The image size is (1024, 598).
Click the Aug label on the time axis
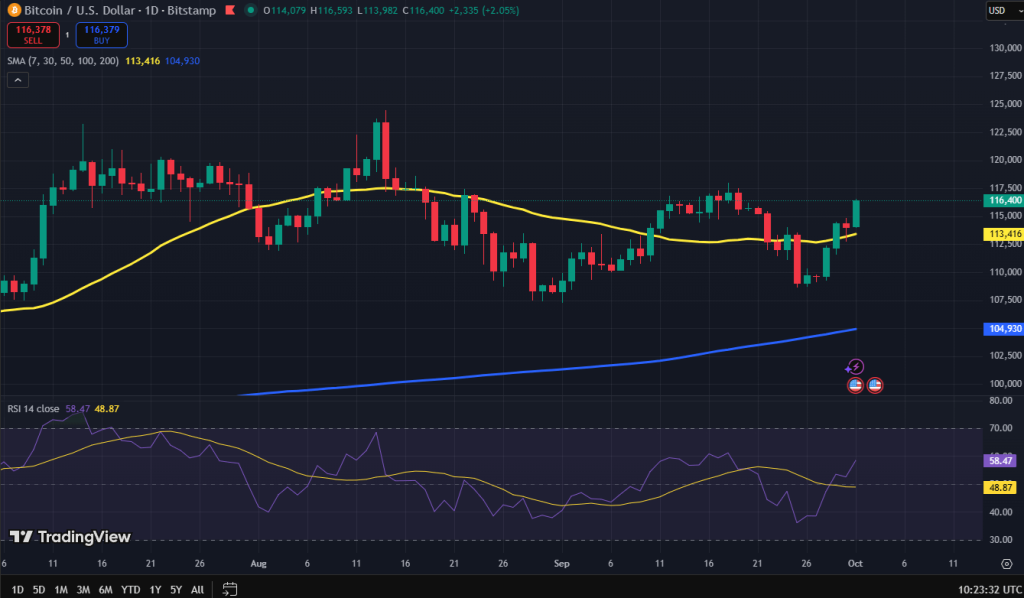259,563
